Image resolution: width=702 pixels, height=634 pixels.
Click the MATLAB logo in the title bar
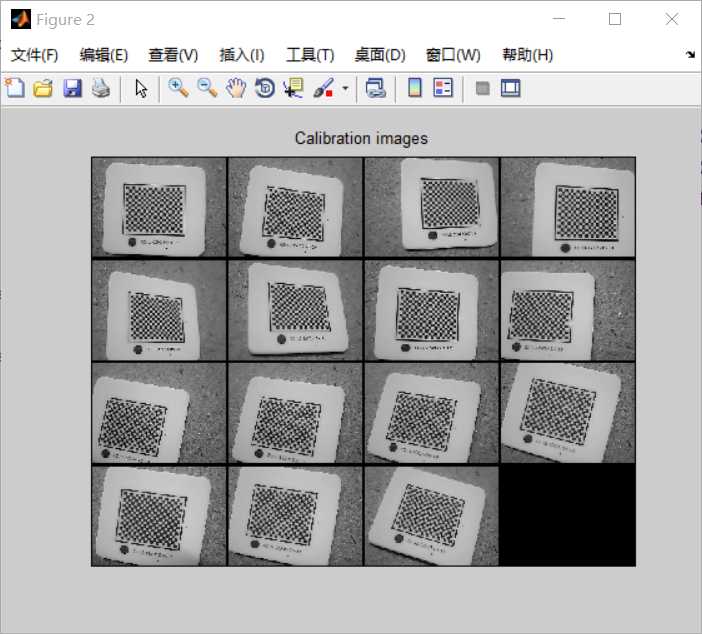(21, 19)
